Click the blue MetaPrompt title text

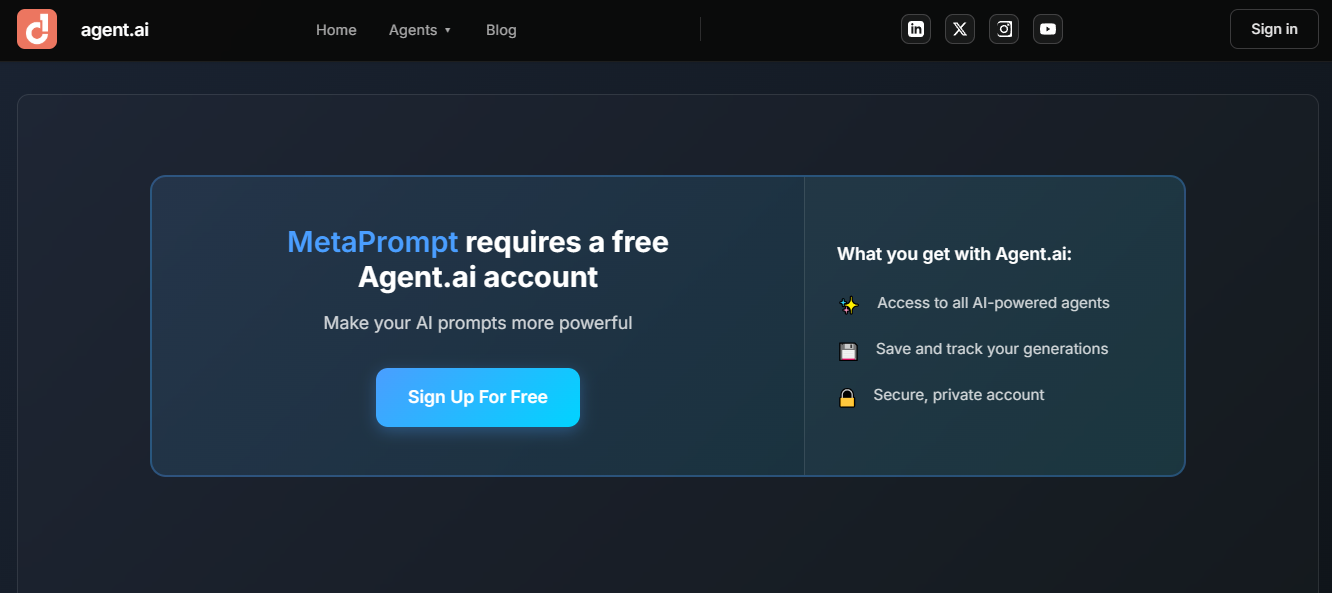[x=372, y=242]
